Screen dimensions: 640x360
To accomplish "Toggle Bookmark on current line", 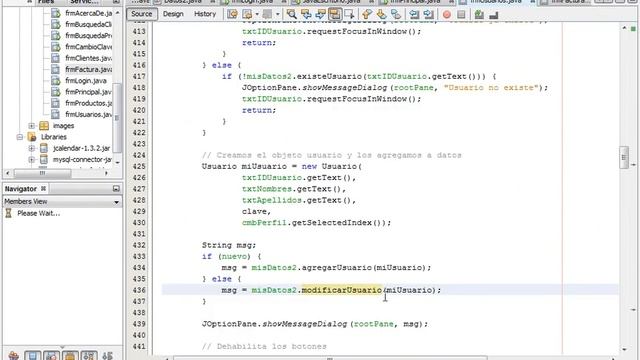I will click(396, 15).
